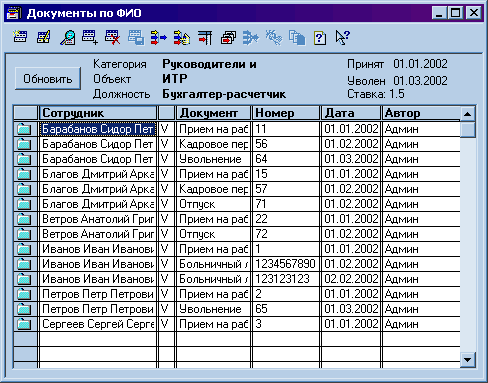The image size is (488, 383).
Task: Click the edit record pencil icon
Action: coord(44,37)
